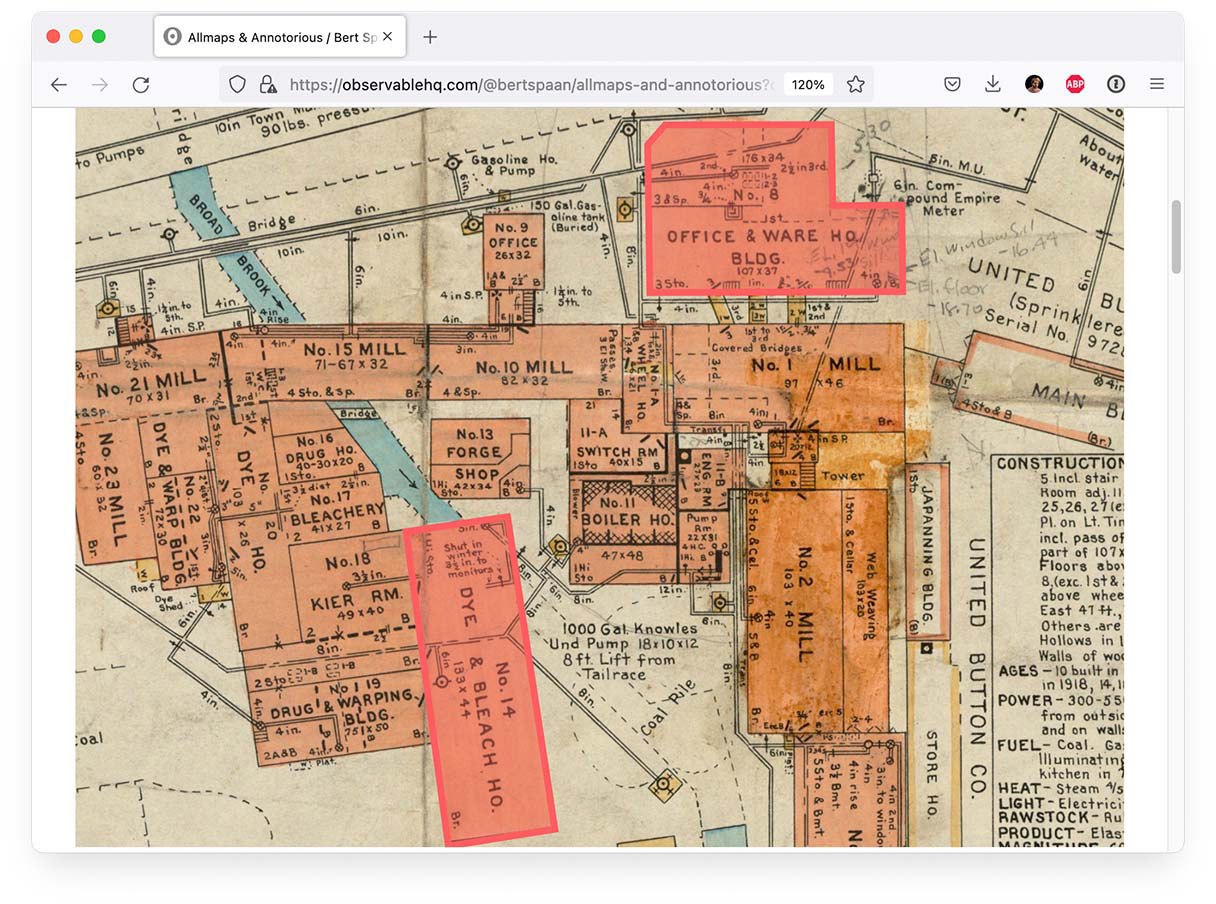The height and width of the screenshot is (904, 1216).
Task: Open the Firefox hamburger application menu
Action: [x=1157, y=85]
